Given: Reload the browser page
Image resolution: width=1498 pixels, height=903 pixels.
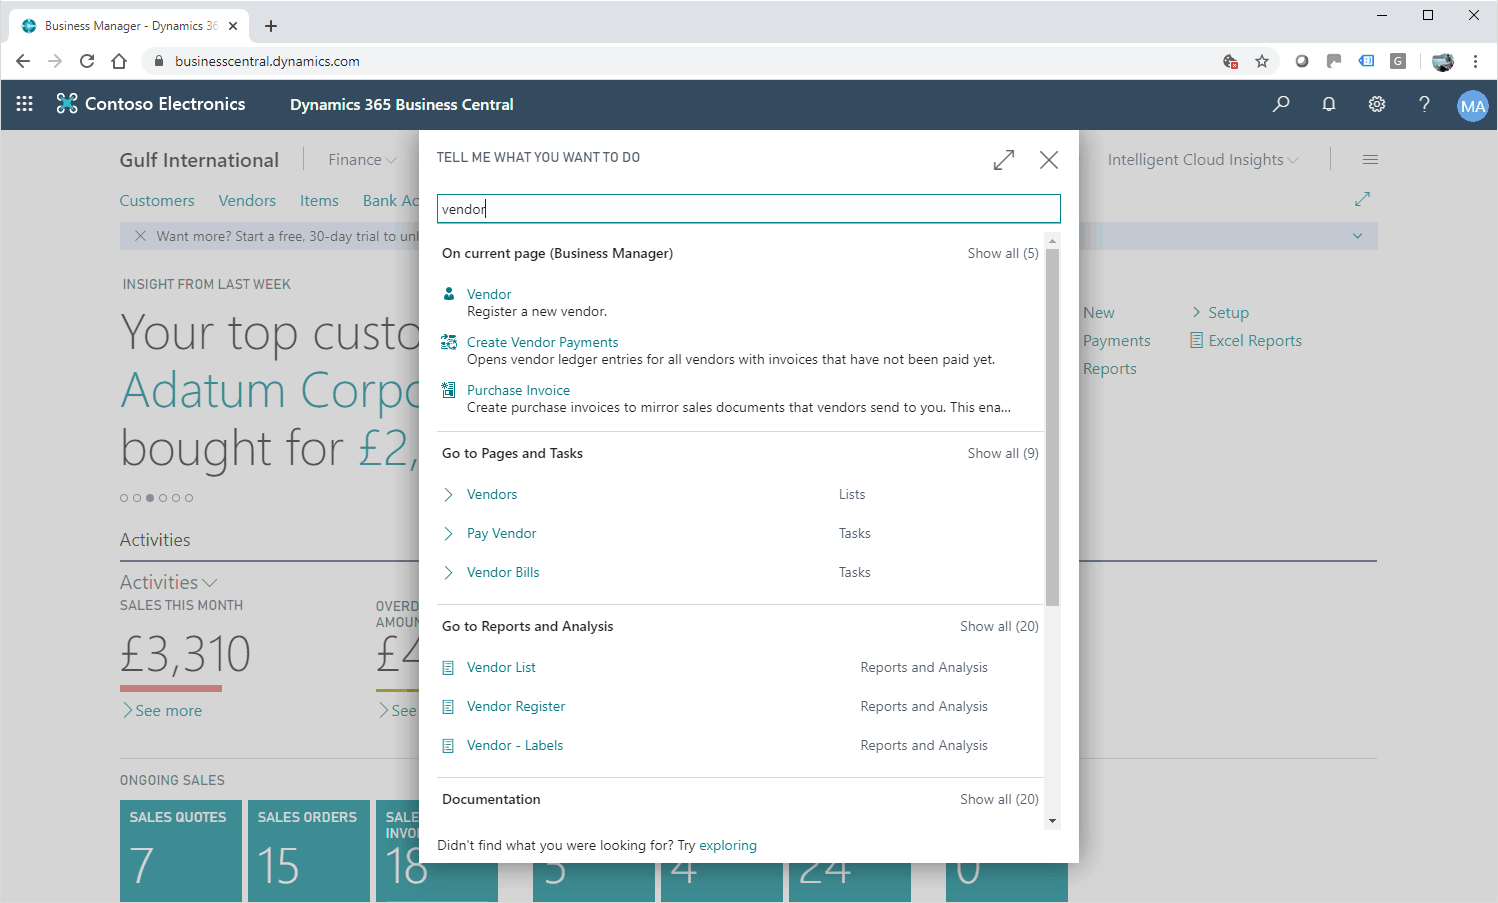Looking at the screenshot, I should pyautogui.click(x=87, y=61).
